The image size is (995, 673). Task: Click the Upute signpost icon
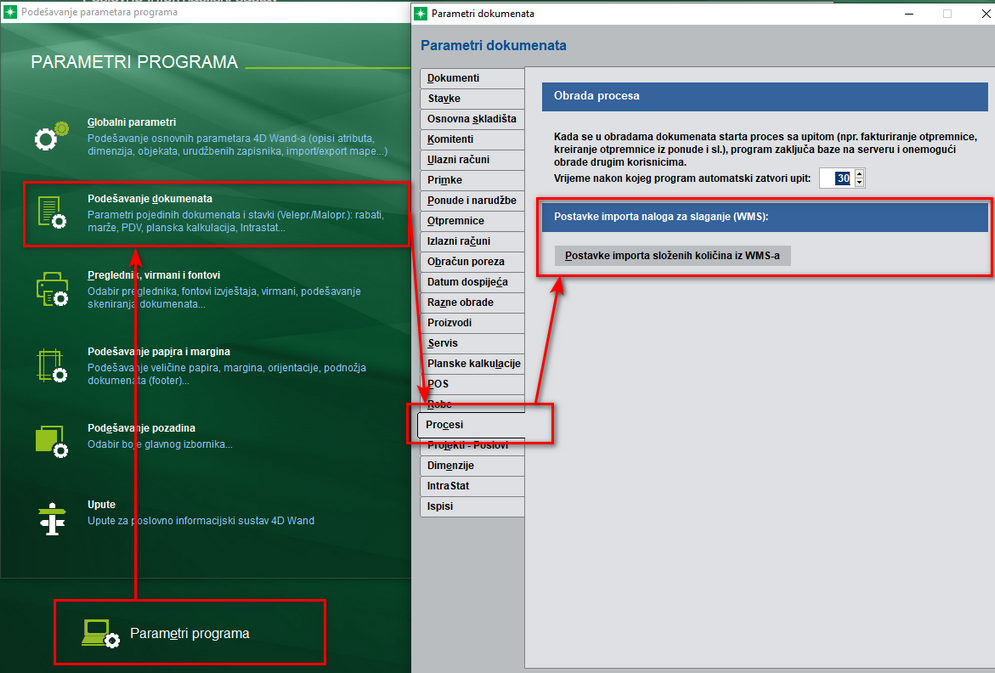pyautogui.click(x=50, y=519)
